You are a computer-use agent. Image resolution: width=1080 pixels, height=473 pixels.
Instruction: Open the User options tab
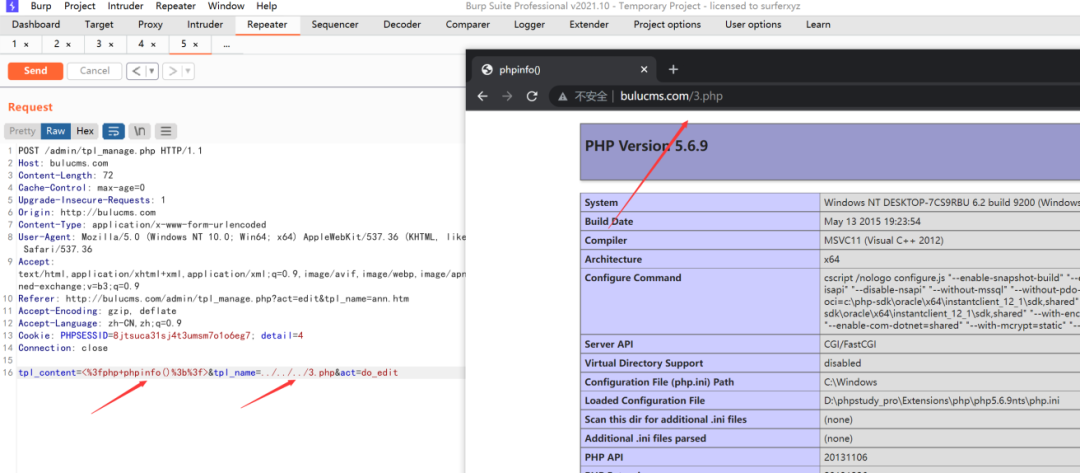(753, 25)
